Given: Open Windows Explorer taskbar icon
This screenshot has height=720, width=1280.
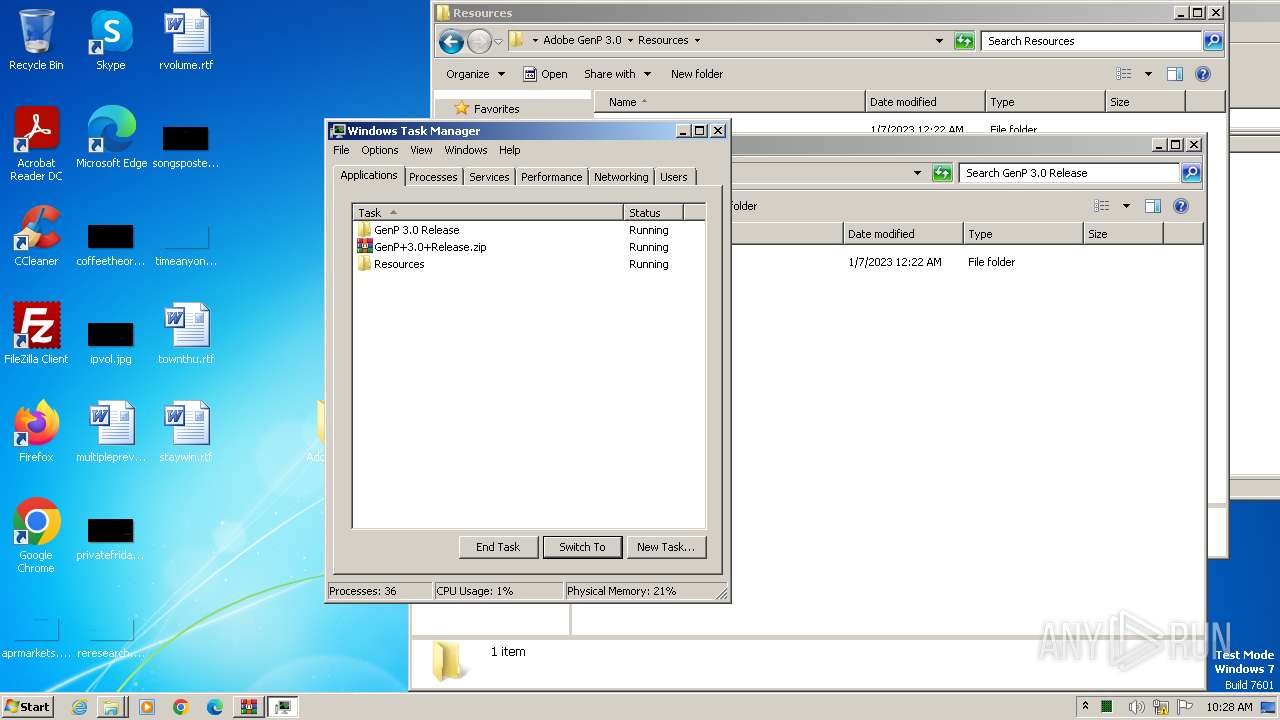Looking at the screenshot, I should [x=111, y=707].
